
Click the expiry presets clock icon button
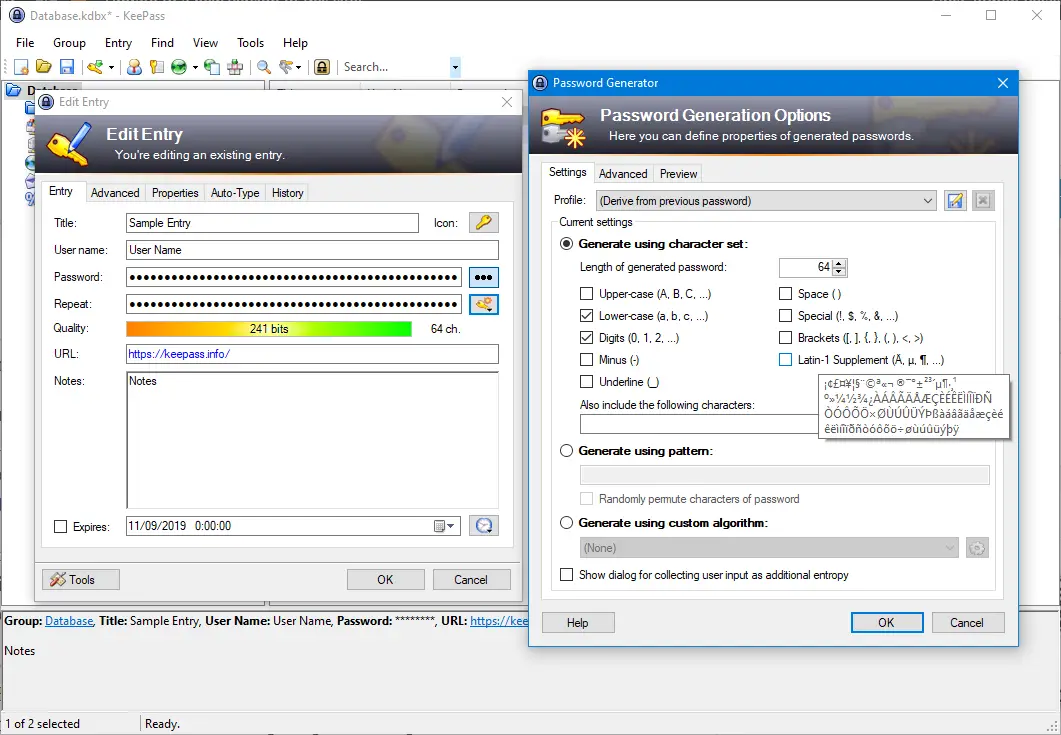484,526
